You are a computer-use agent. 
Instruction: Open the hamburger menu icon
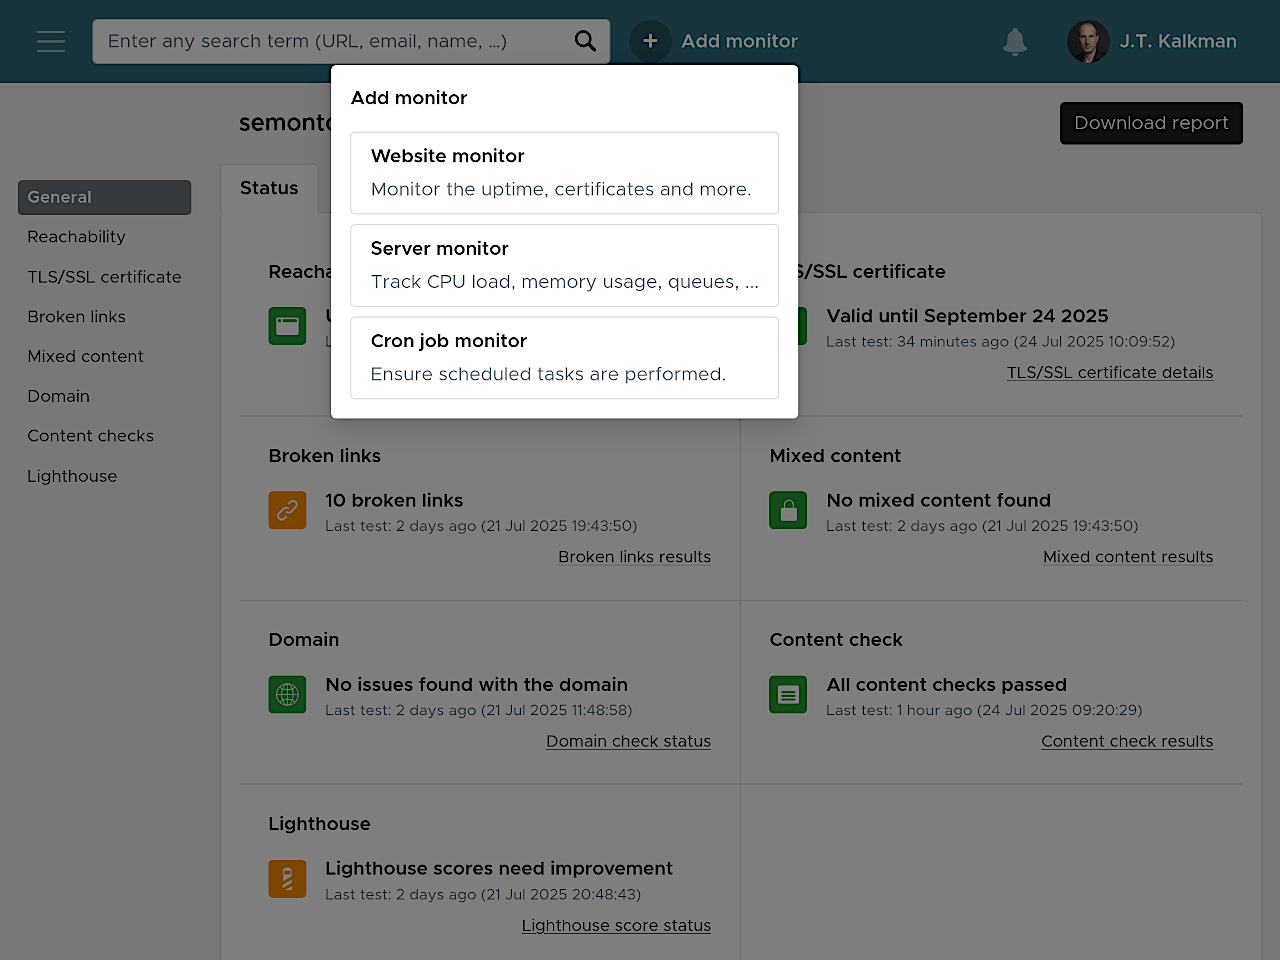(51, 41)
